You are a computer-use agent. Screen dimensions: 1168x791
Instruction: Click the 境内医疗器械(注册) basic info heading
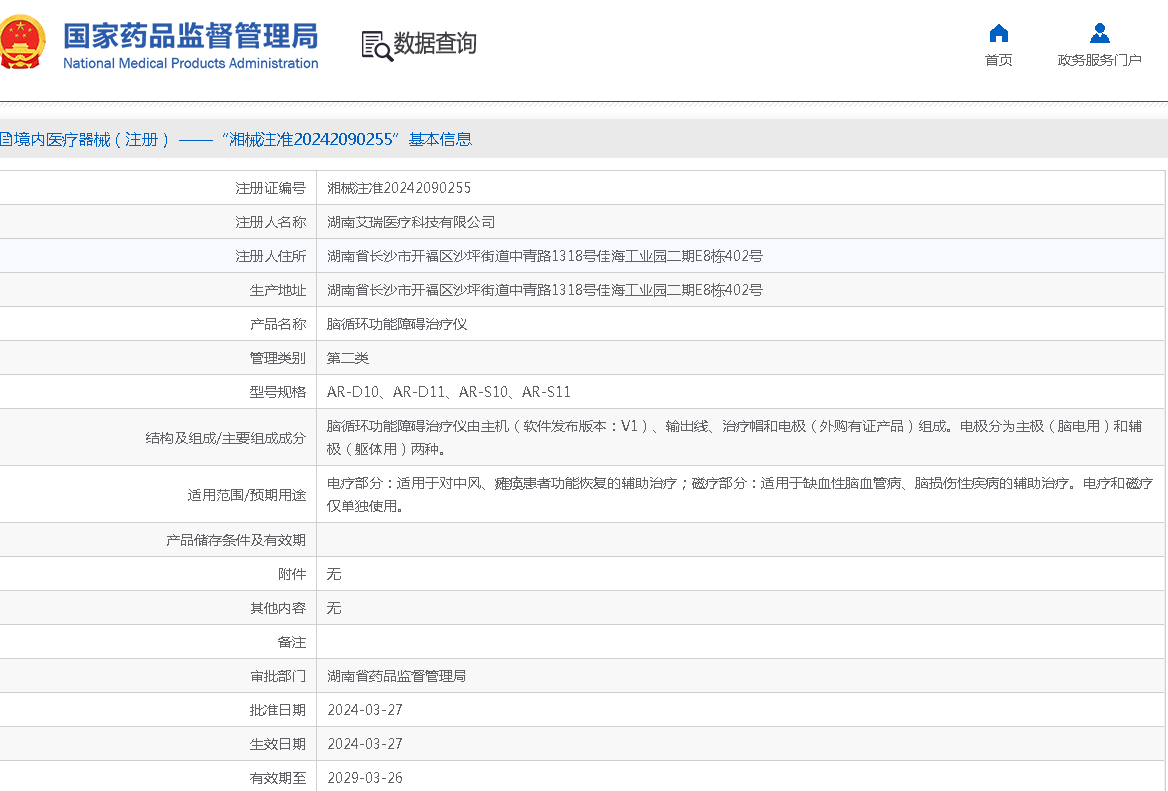[242, 140]
